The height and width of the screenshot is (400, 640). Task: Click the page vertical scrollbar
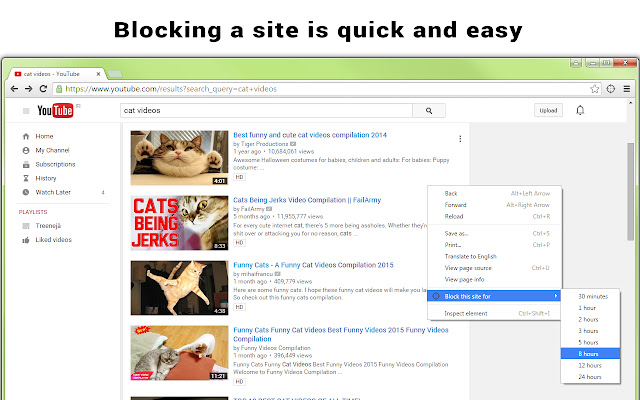click(x=630, y=180)
